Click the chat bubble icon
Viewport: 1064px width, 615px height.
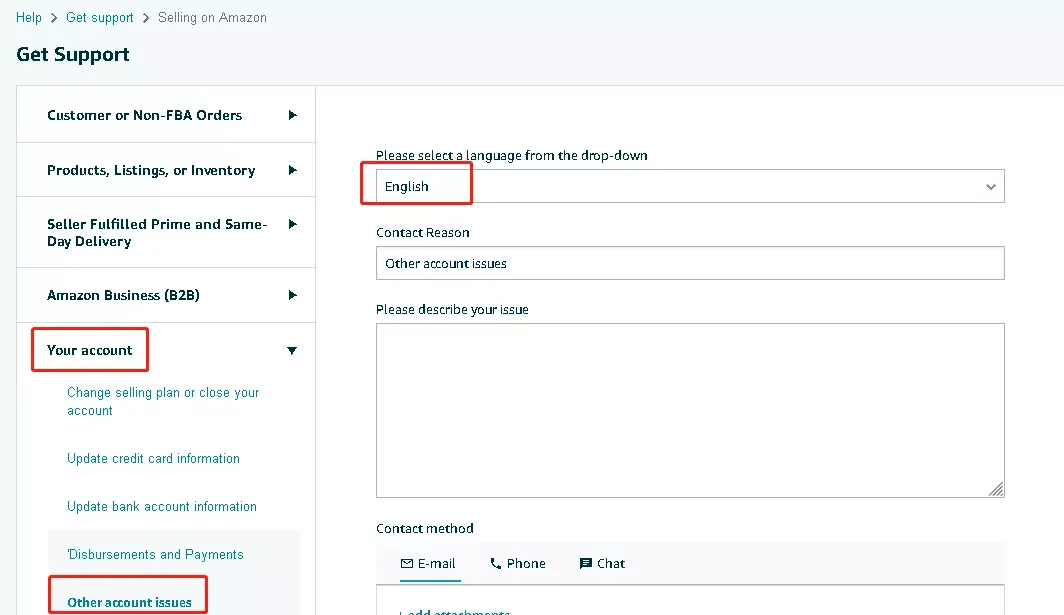coord(586,563)
